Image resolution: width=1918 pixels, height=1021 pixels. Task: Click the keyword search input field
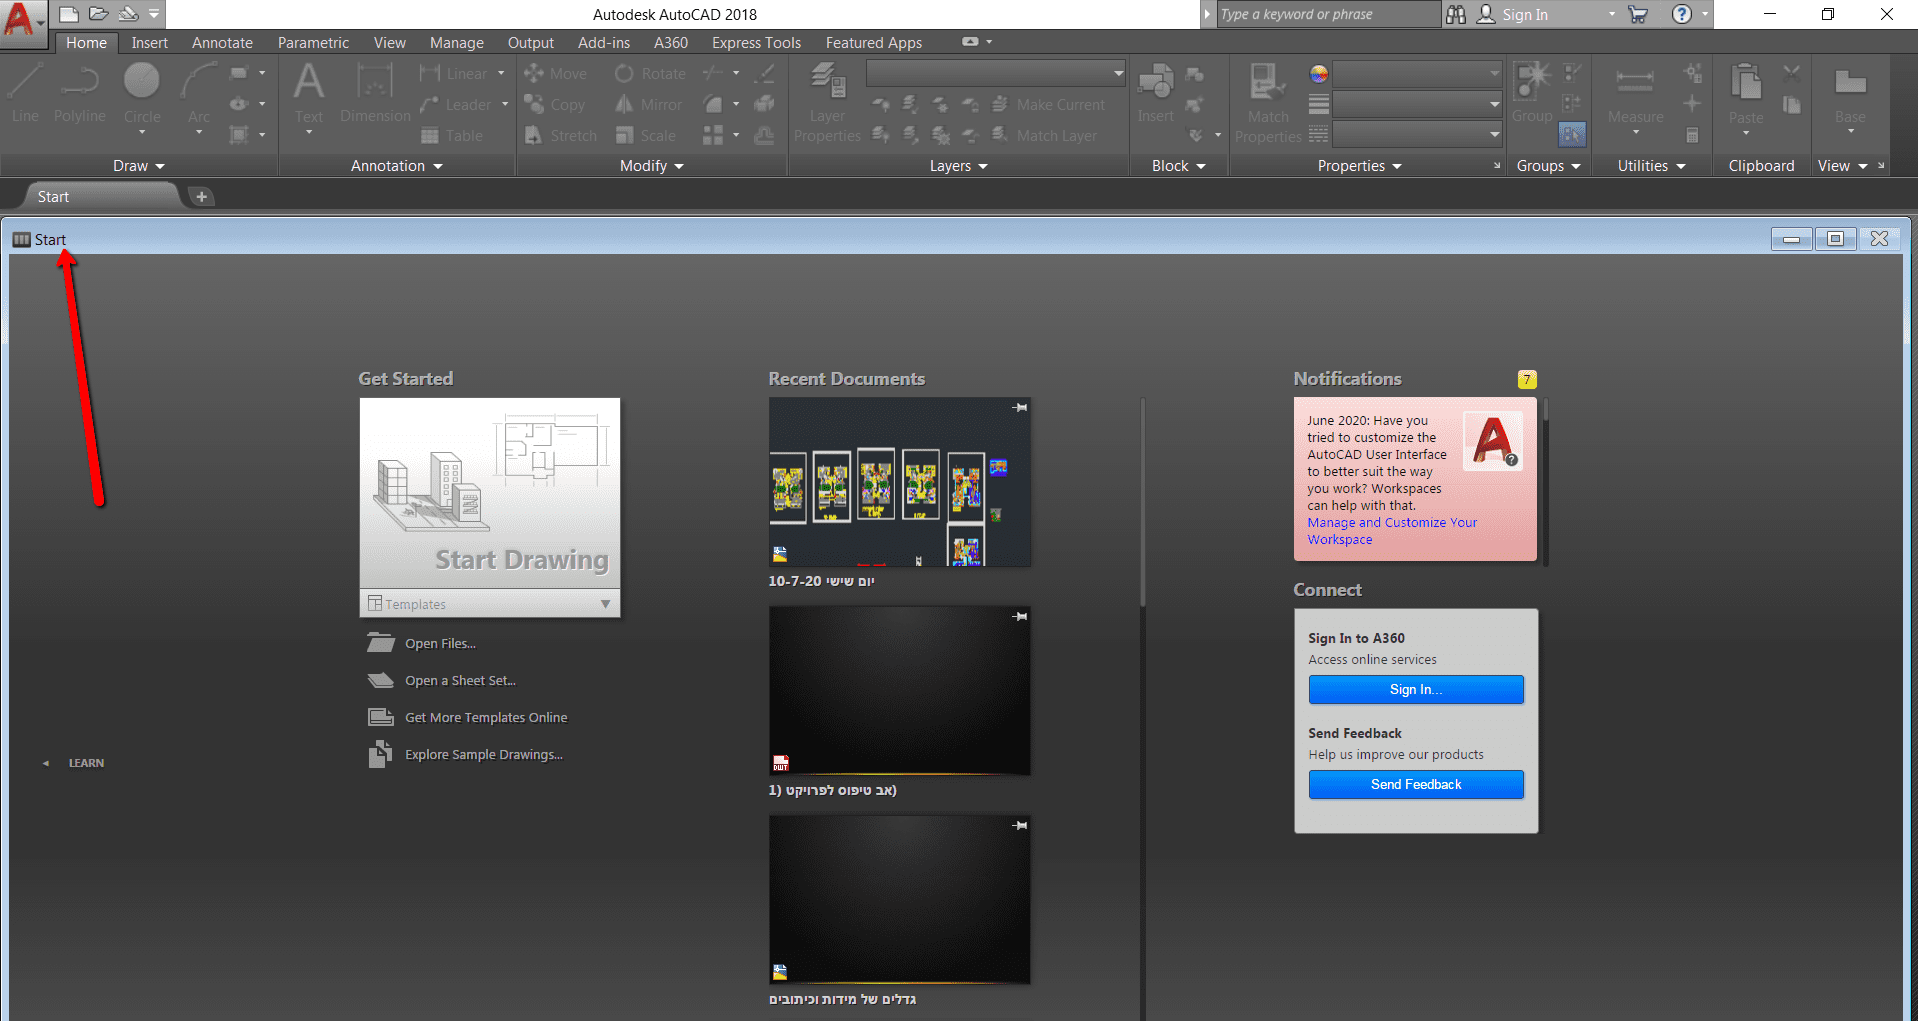click(1328, 14)
